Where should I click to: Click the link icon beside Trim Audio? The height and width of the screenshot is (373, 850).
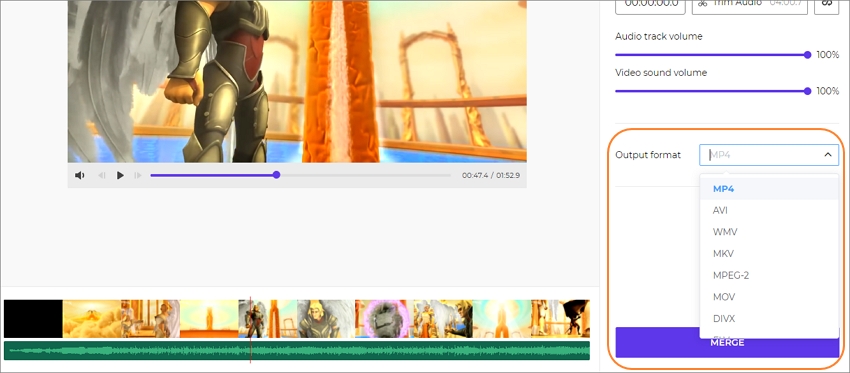click(827, 3)
